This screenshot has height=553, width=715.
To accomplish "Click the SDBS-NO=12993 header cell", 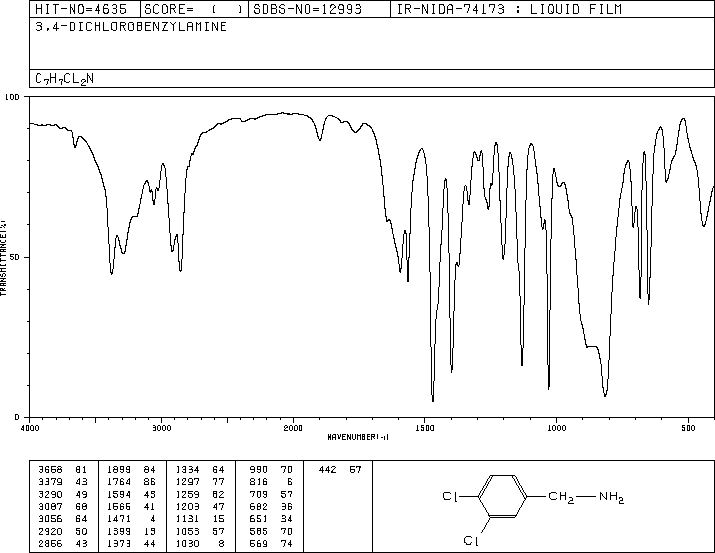I will pos(319,9).
